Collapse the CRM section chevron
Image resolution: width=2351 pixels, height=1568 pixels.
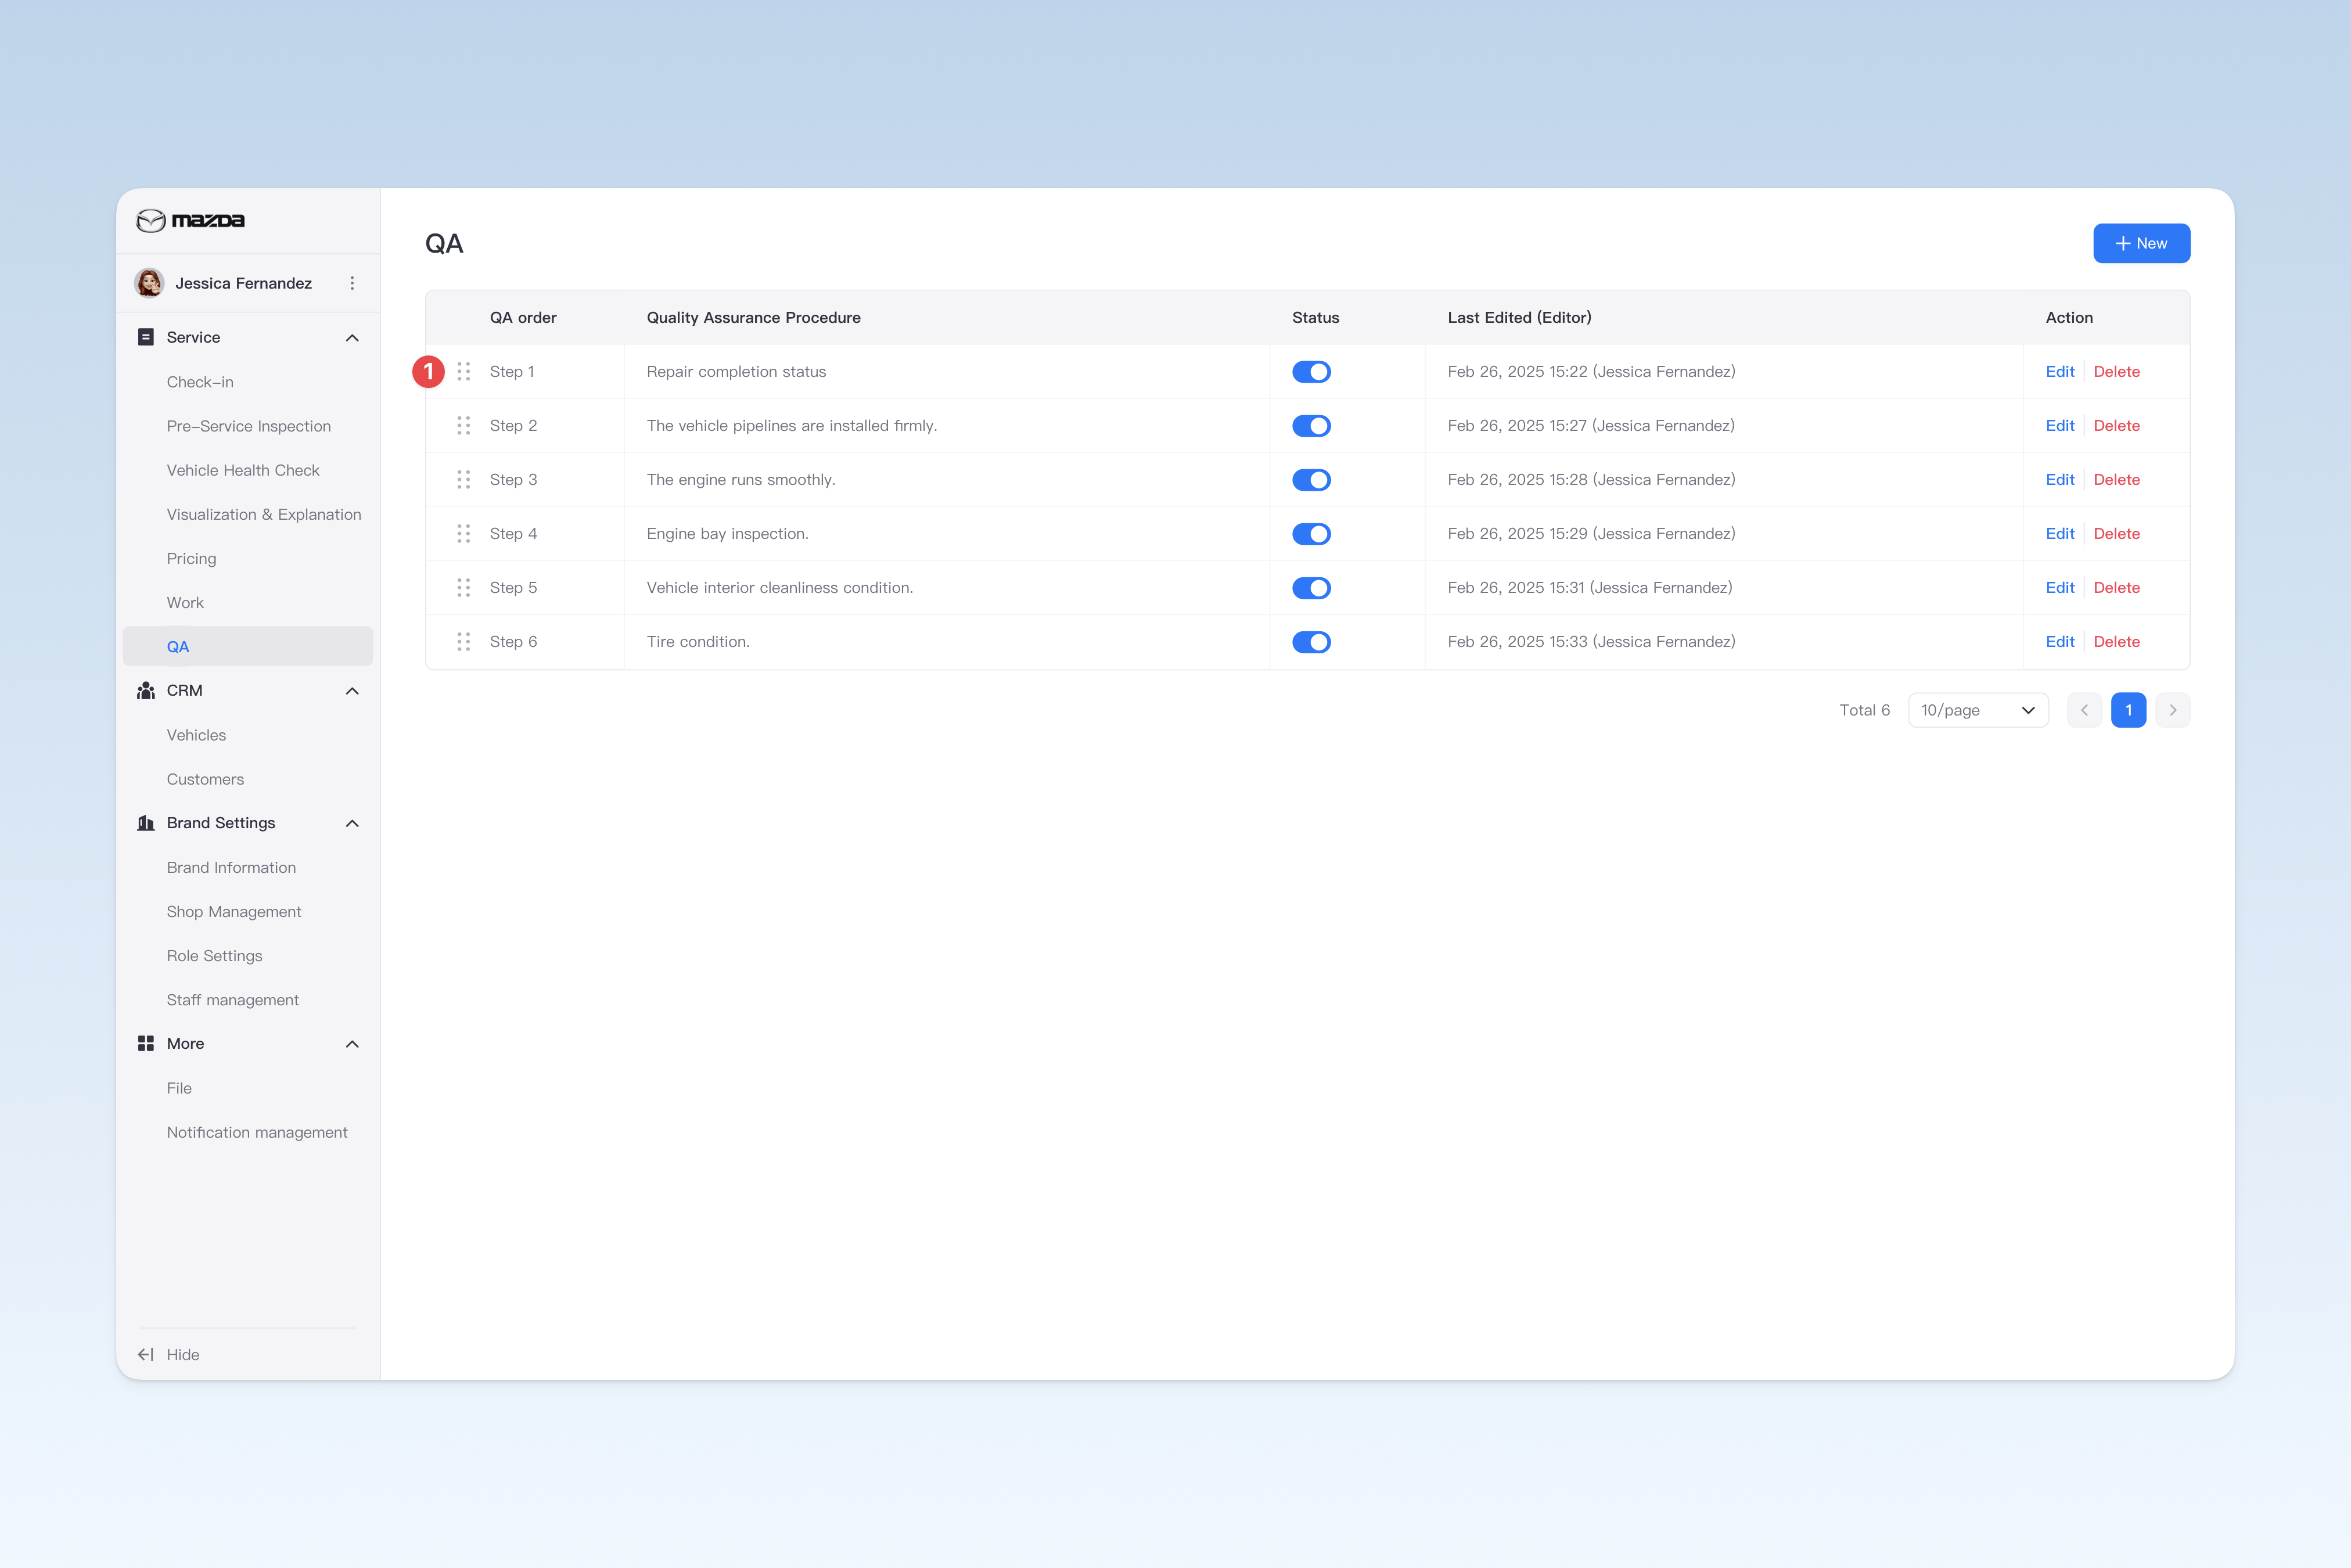click(352, 691)
